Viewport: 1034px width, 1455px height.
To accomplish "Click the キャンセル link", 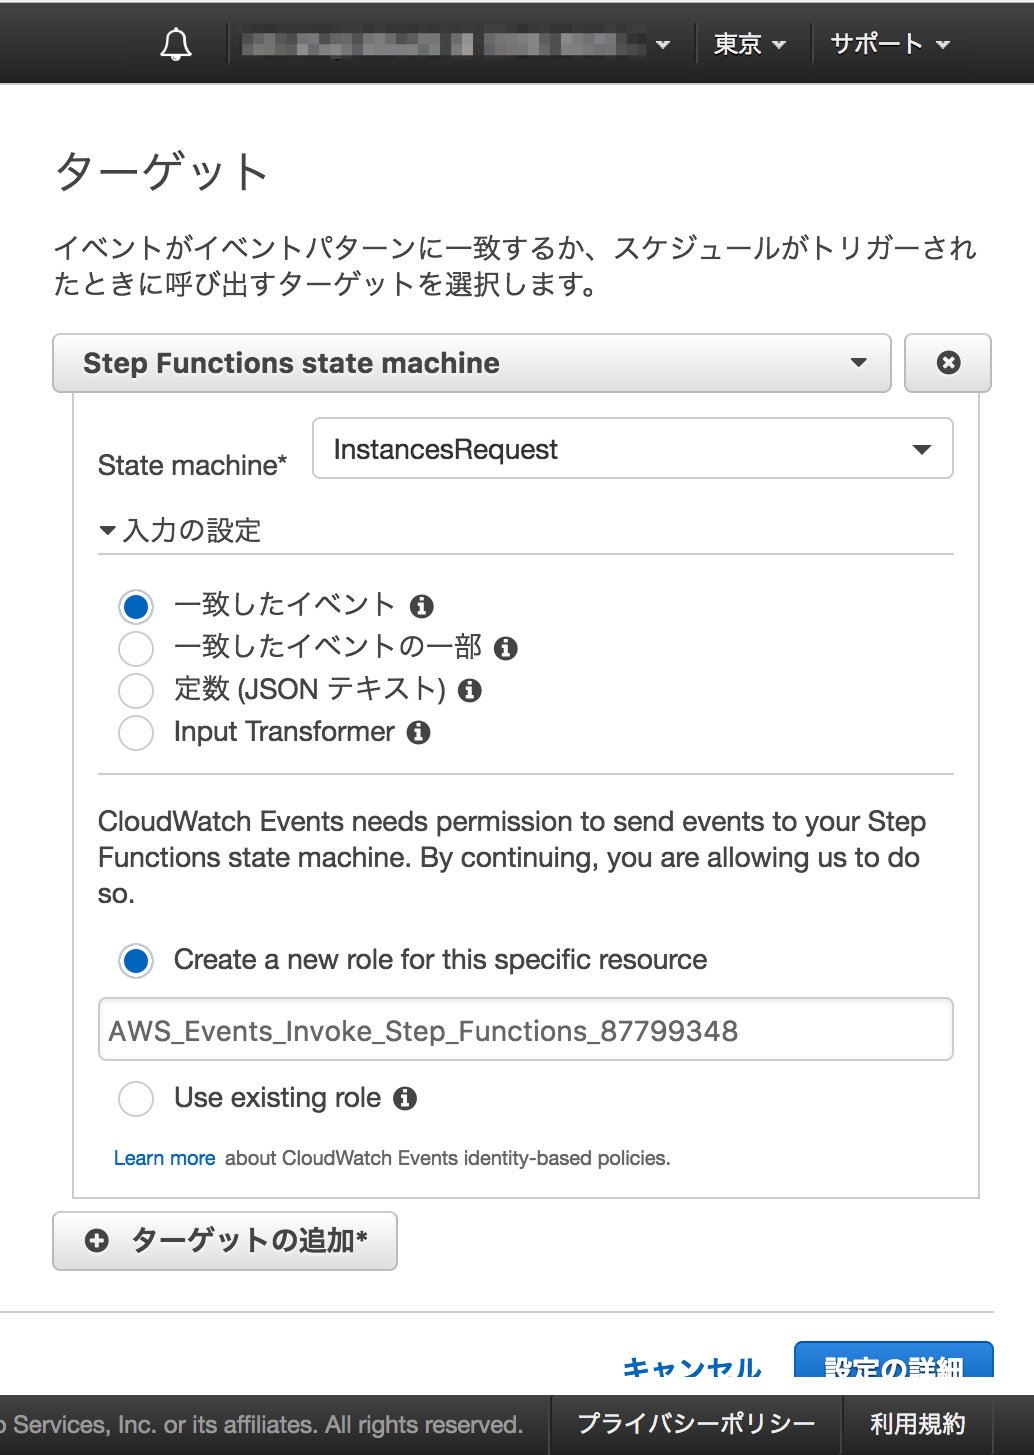I will pos(691,1368).
